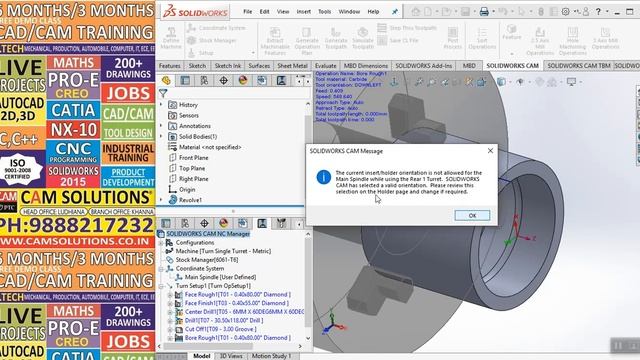The width and height of the screenshot is (640, 360).
Task: Open the ConfigurationManager tab icon
Action: pyautogui.click(x=204, y=80)
